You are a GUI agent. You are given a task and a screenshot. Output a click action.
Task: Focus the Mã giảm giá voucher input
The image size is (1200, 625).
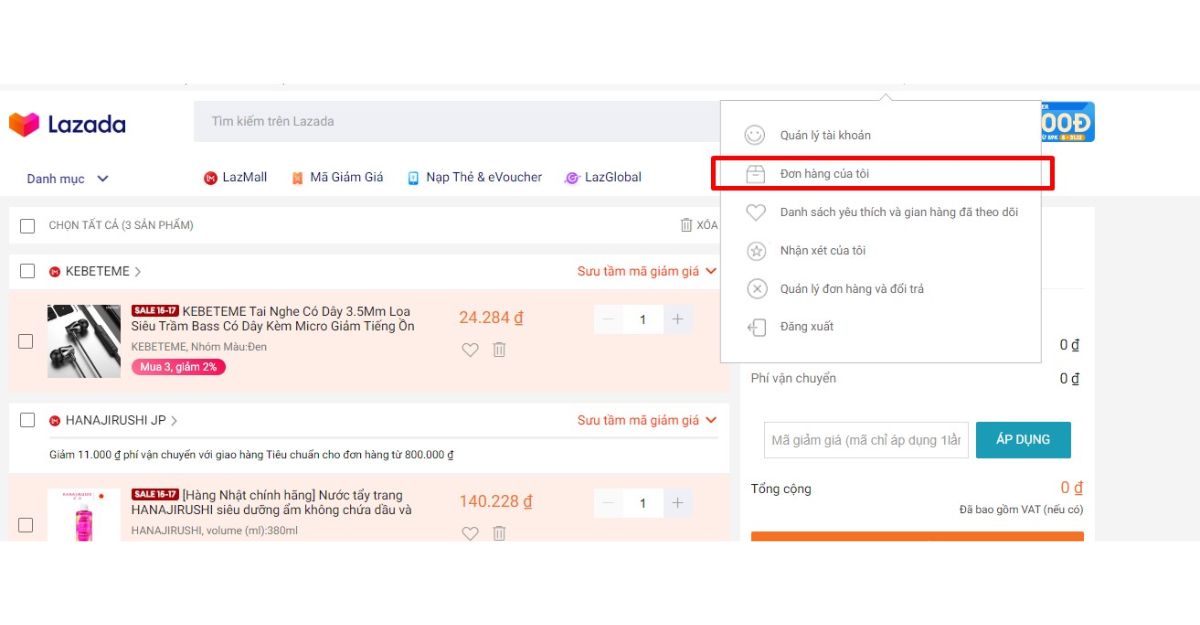866,440
